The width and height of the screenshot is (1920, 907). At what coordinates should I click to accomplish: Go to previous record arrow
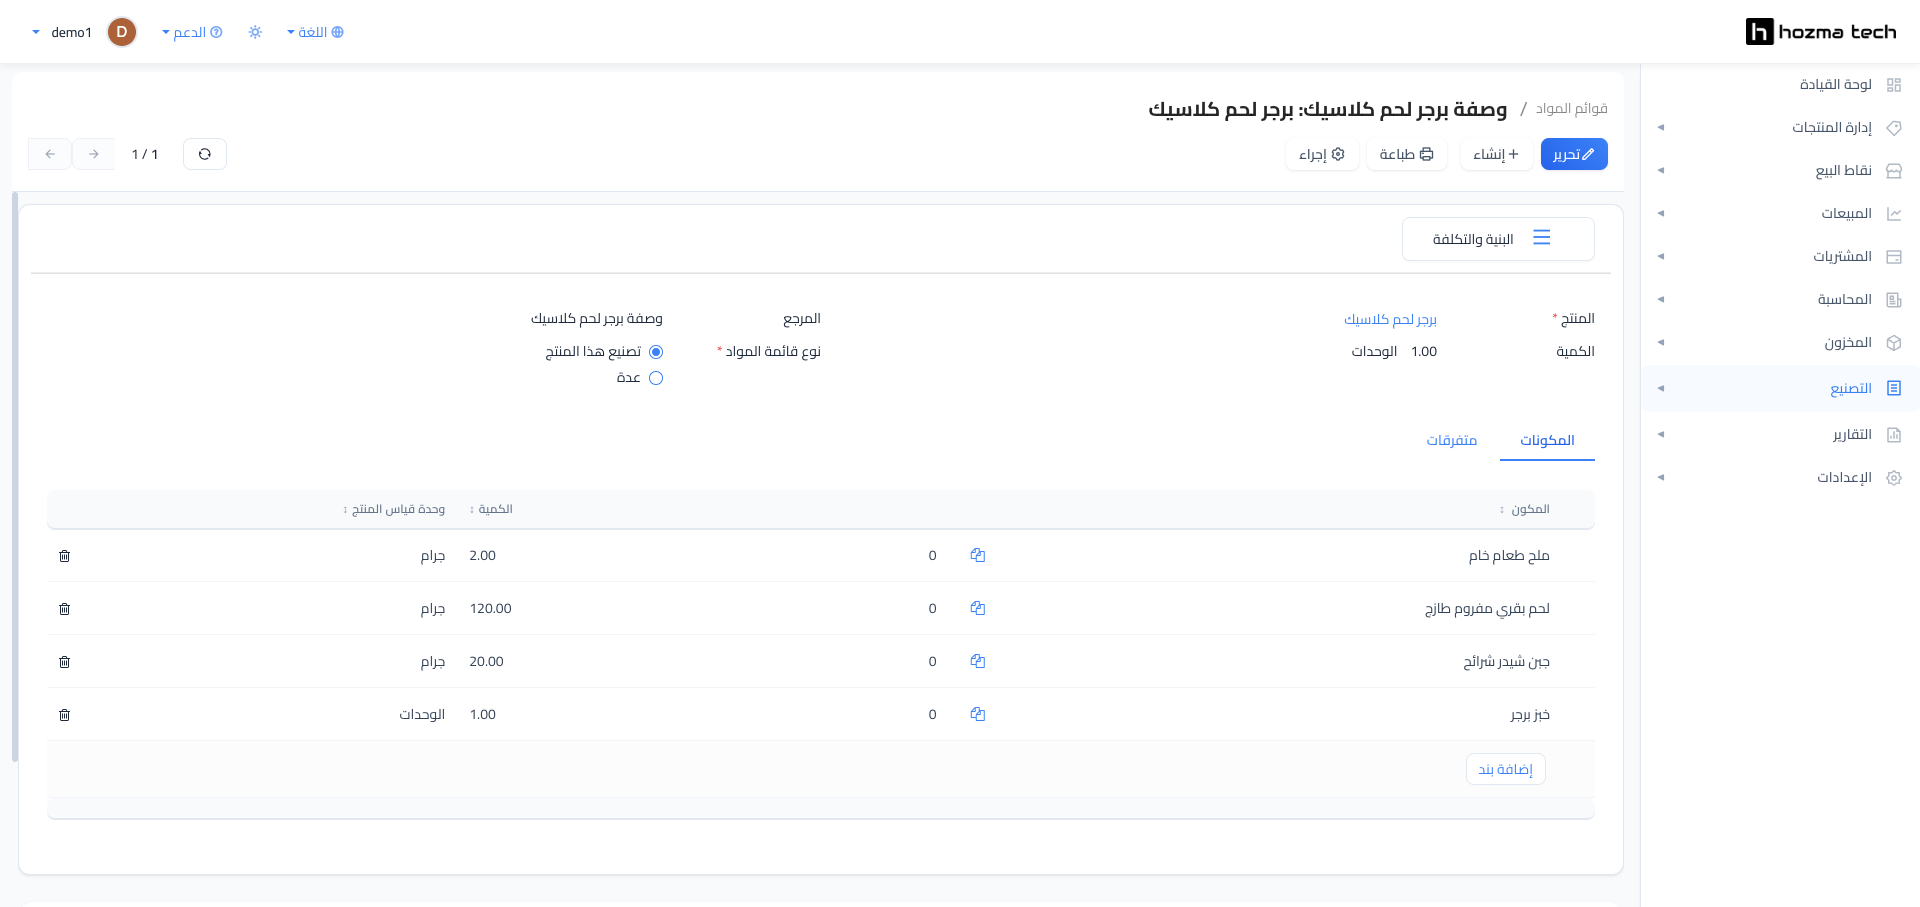click(x=50, y=154)
